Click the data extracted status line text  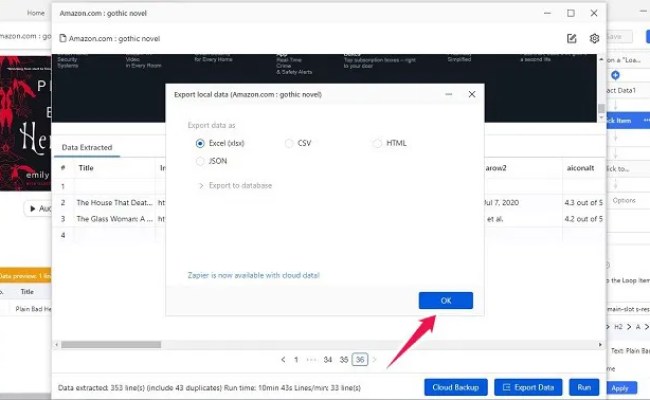pos(209,388)
